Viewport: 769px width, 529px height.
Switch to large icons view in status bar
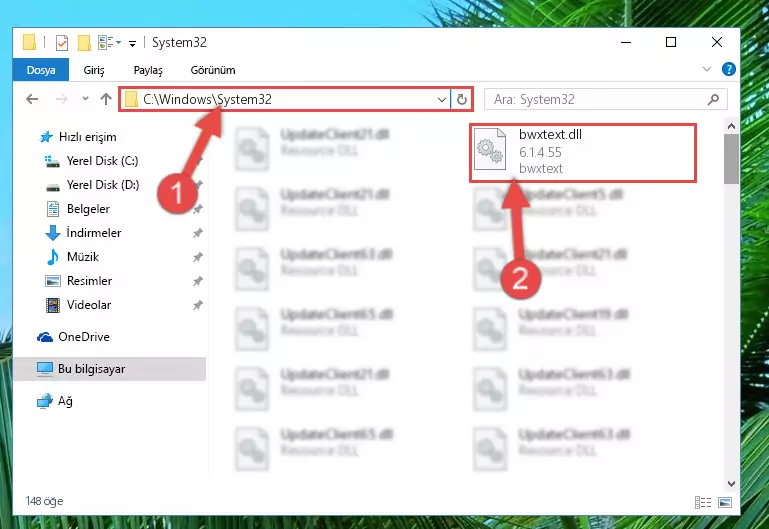[x=725, y=503]
